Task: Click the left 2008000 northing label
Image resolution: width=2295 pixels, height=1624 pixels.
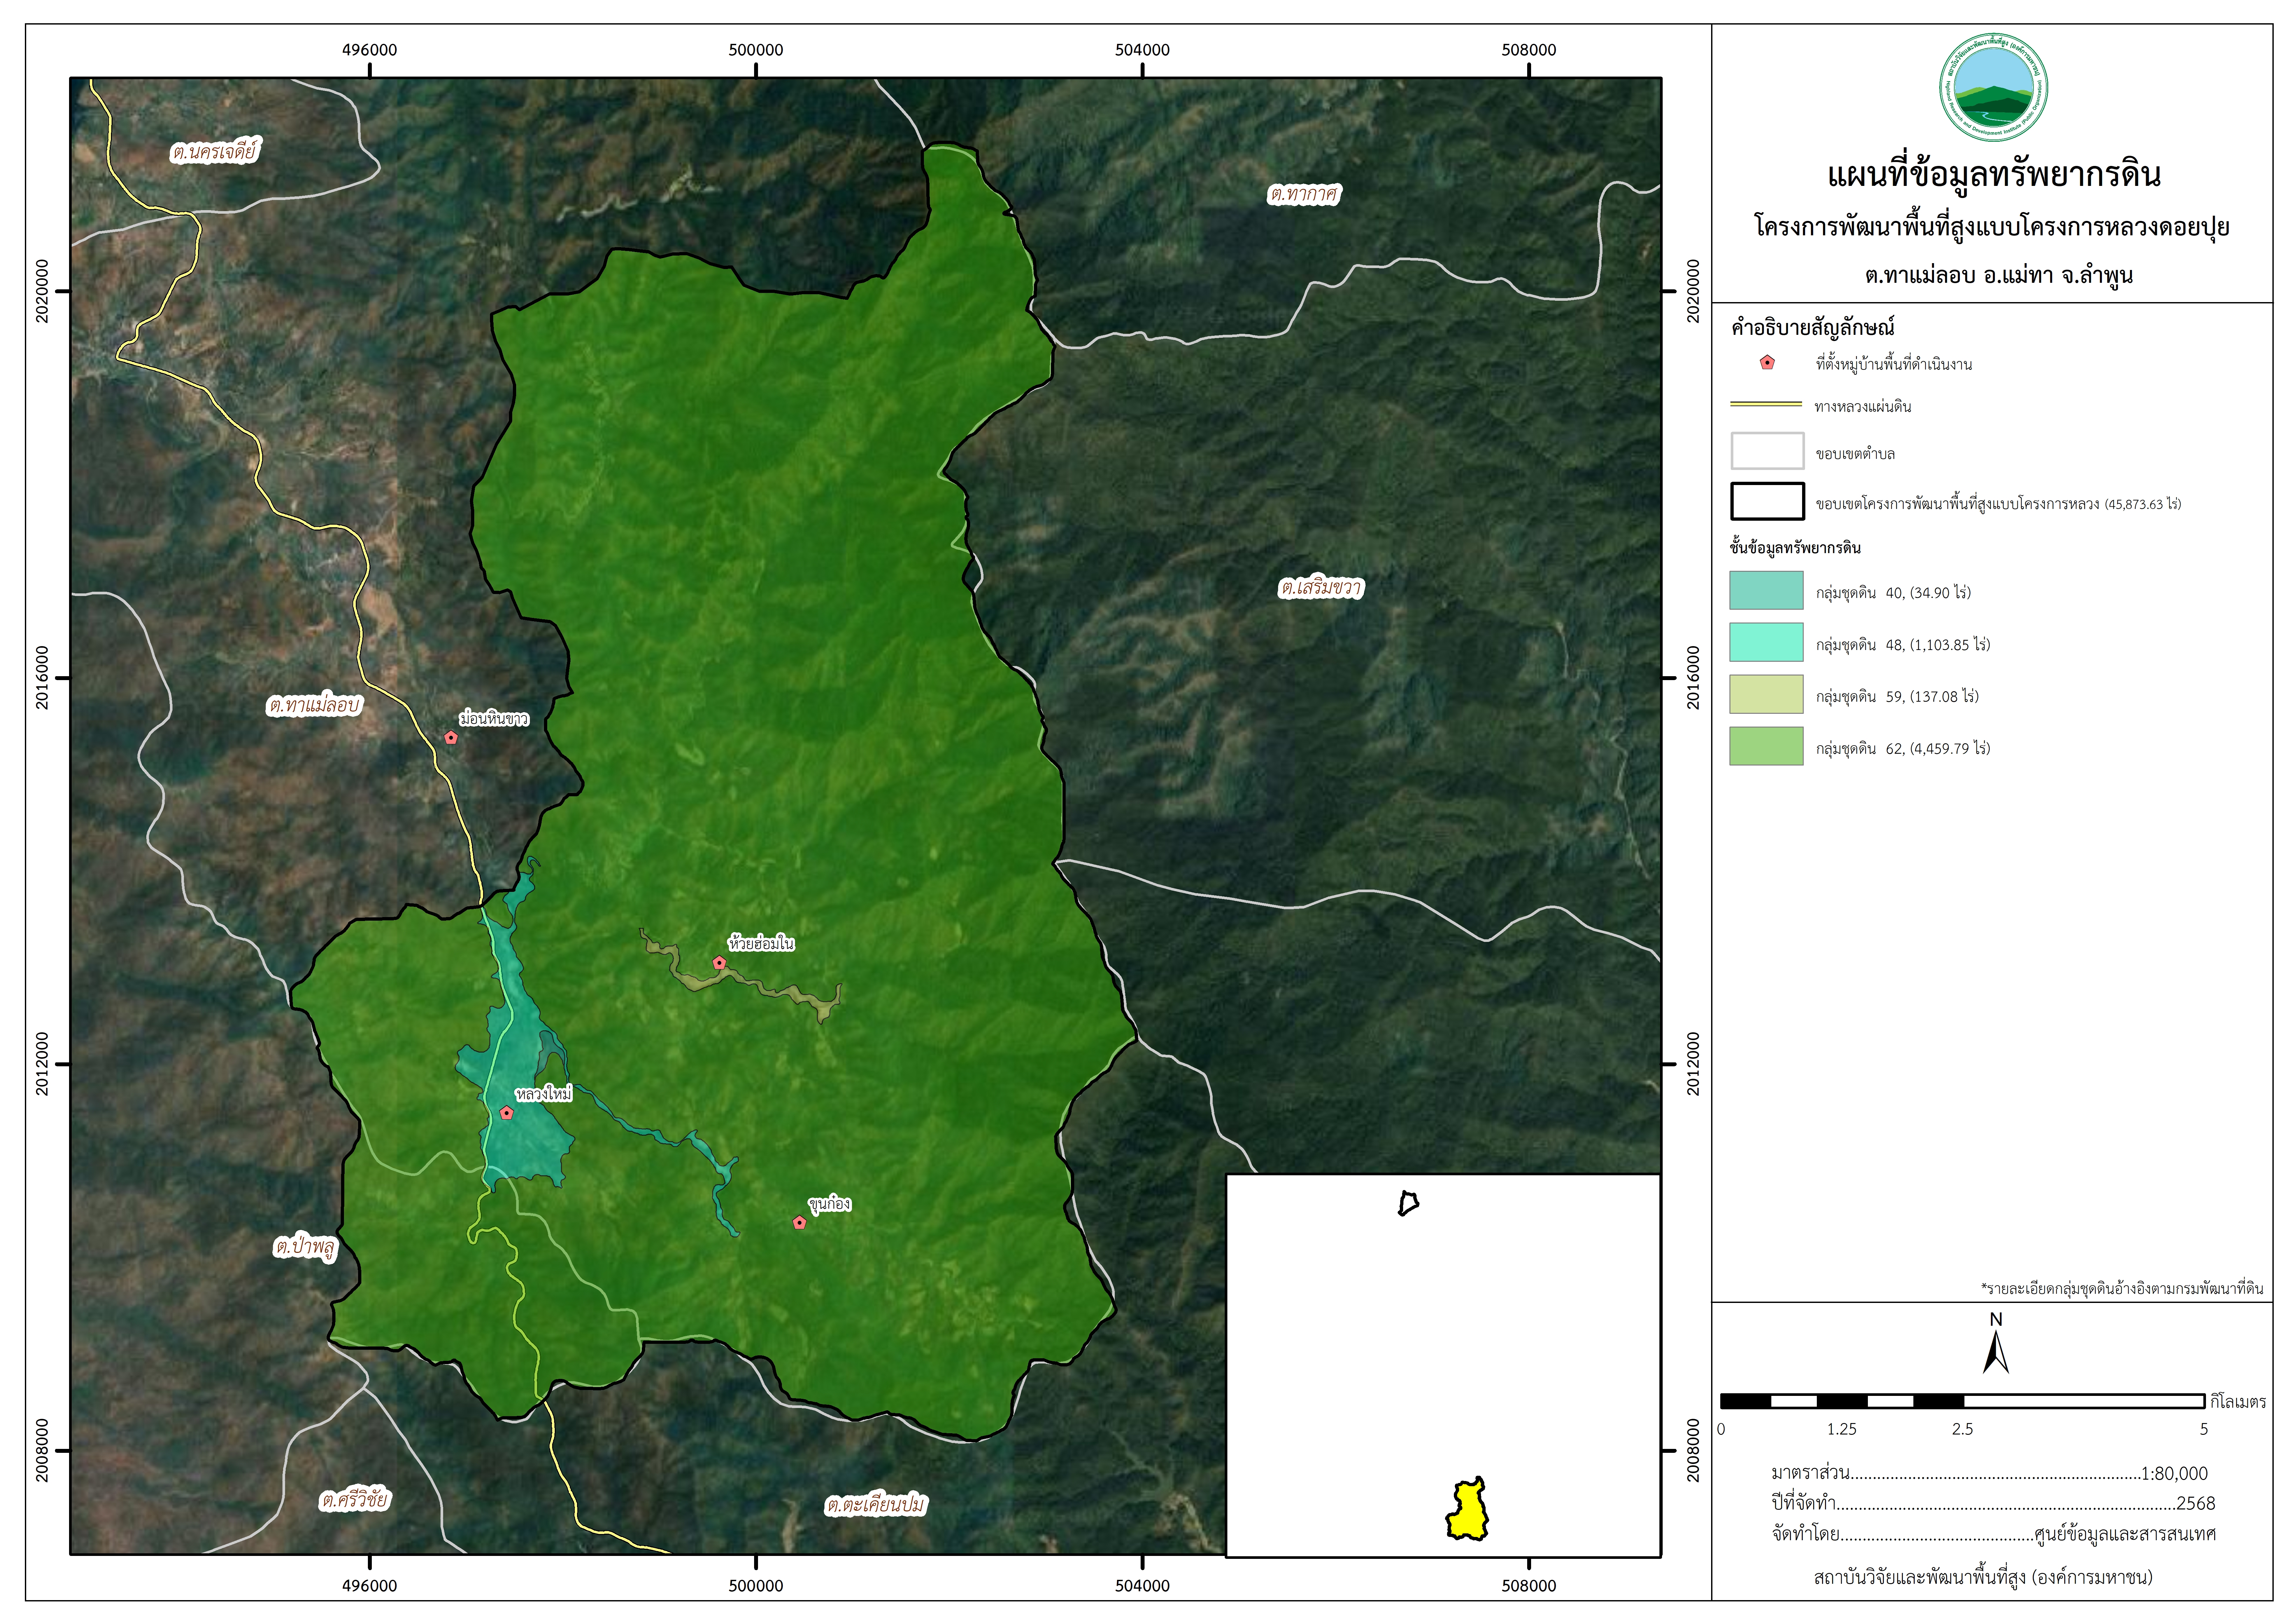Action: coord(42,1450)
